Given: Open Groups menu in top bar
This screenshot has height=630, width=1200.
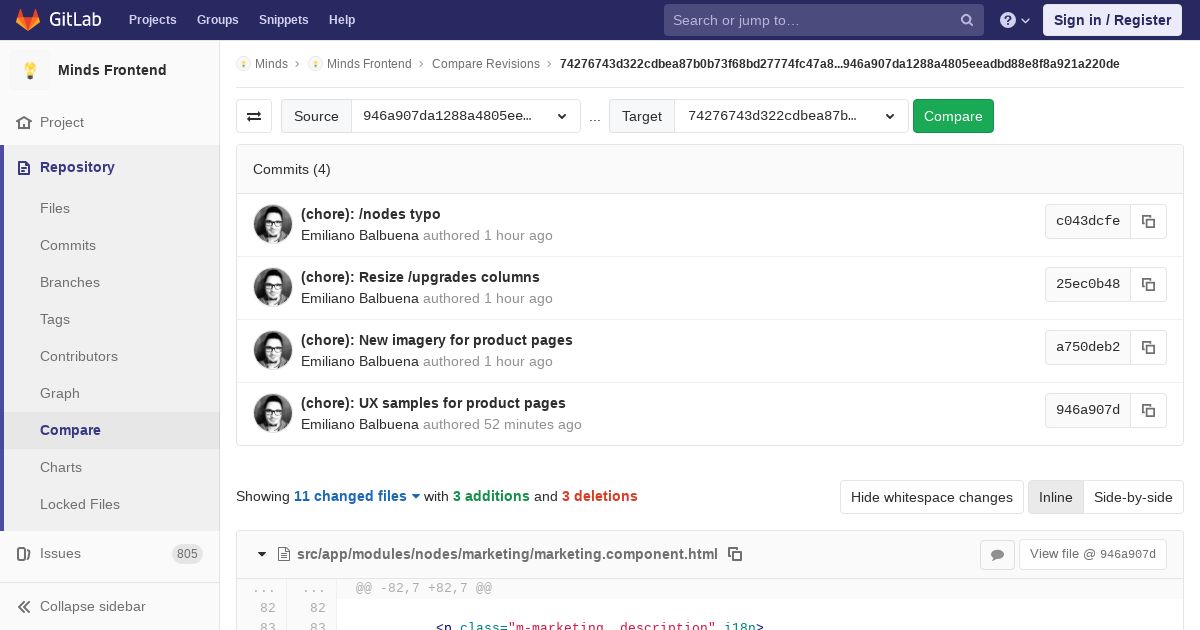Looking at the screenshot, I should click(x=218, y=20).
